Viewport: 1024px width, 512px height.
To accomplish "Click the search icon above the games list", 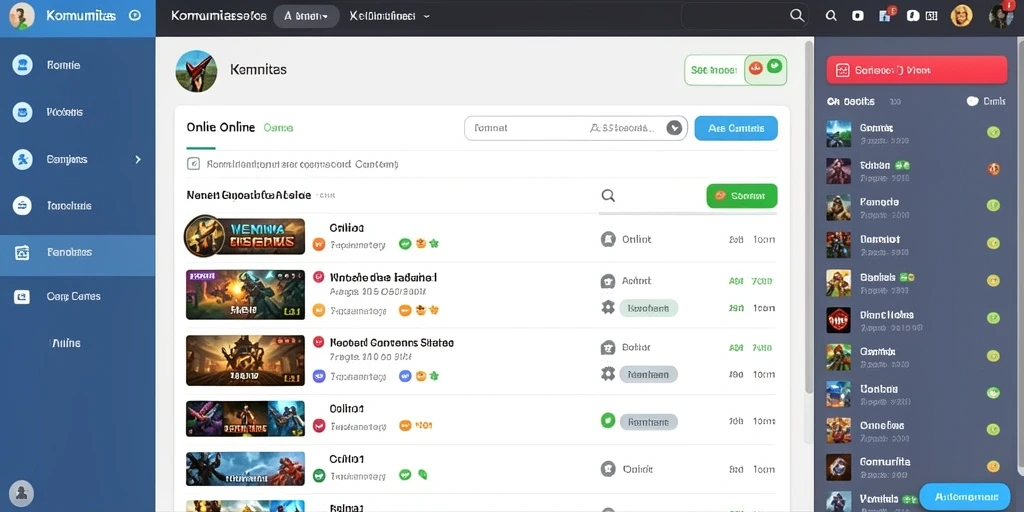I will click(x=608, y=195).
